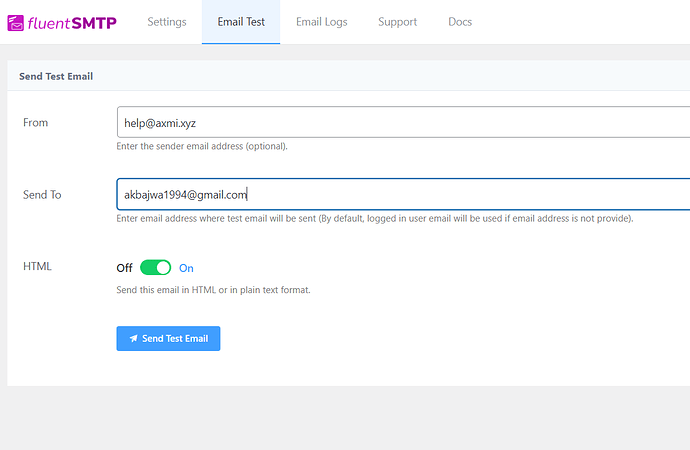Screen dimensions: 690x450
Task: Toggle the HTML format switch
Action: [x=155, y=267]
